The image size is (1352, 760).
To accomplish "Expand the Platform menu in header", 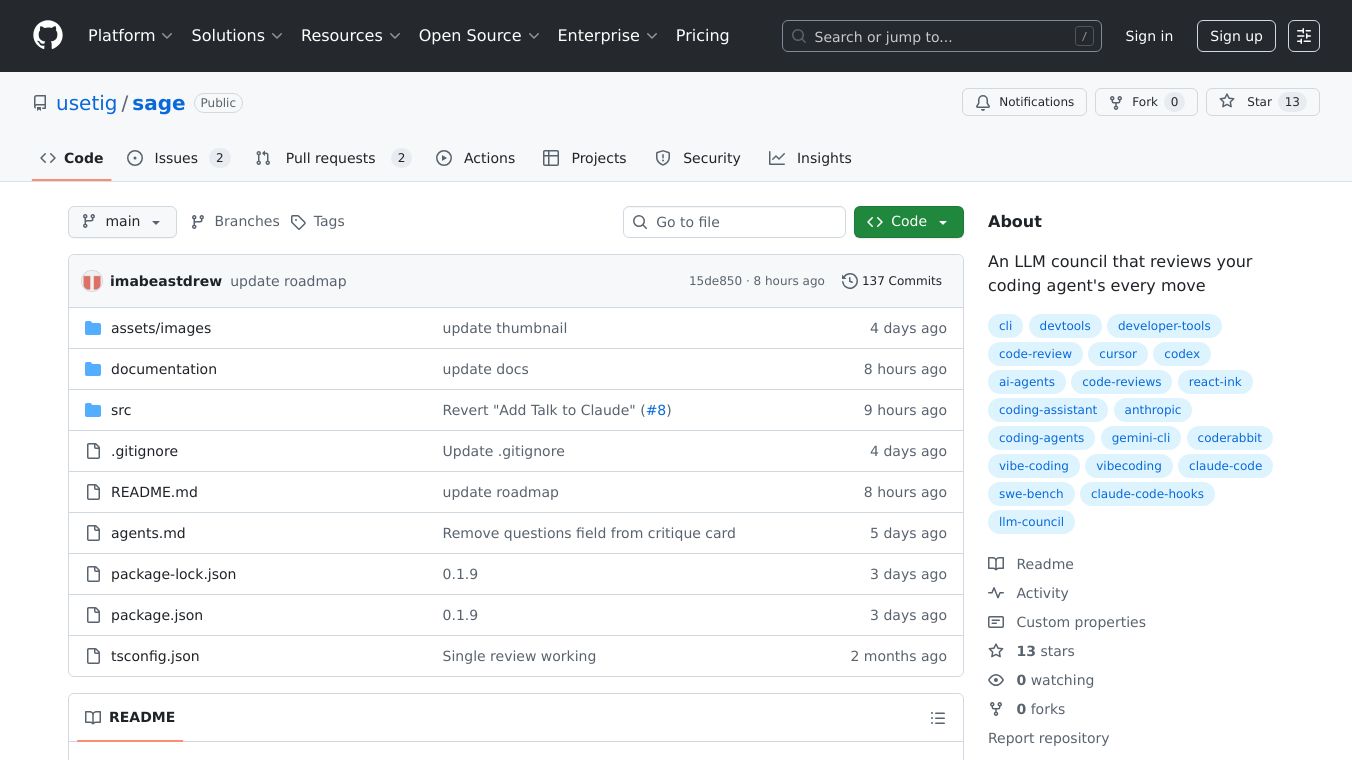I will click(130, 36).
